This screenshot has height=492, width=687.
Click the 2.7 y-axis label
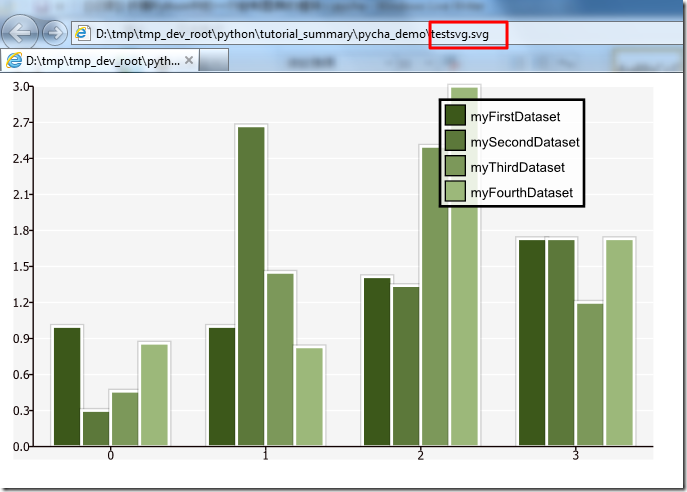click(x=21, y=123)
